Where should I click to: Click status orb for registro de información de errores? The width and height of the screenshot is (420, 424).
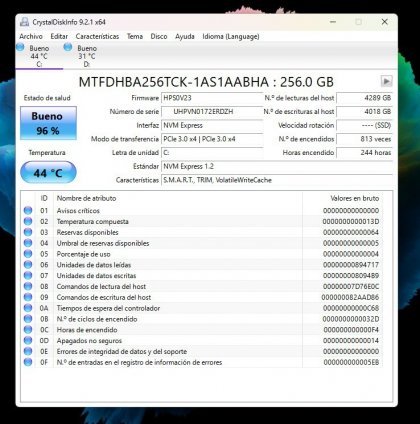(x=28, y=362)
